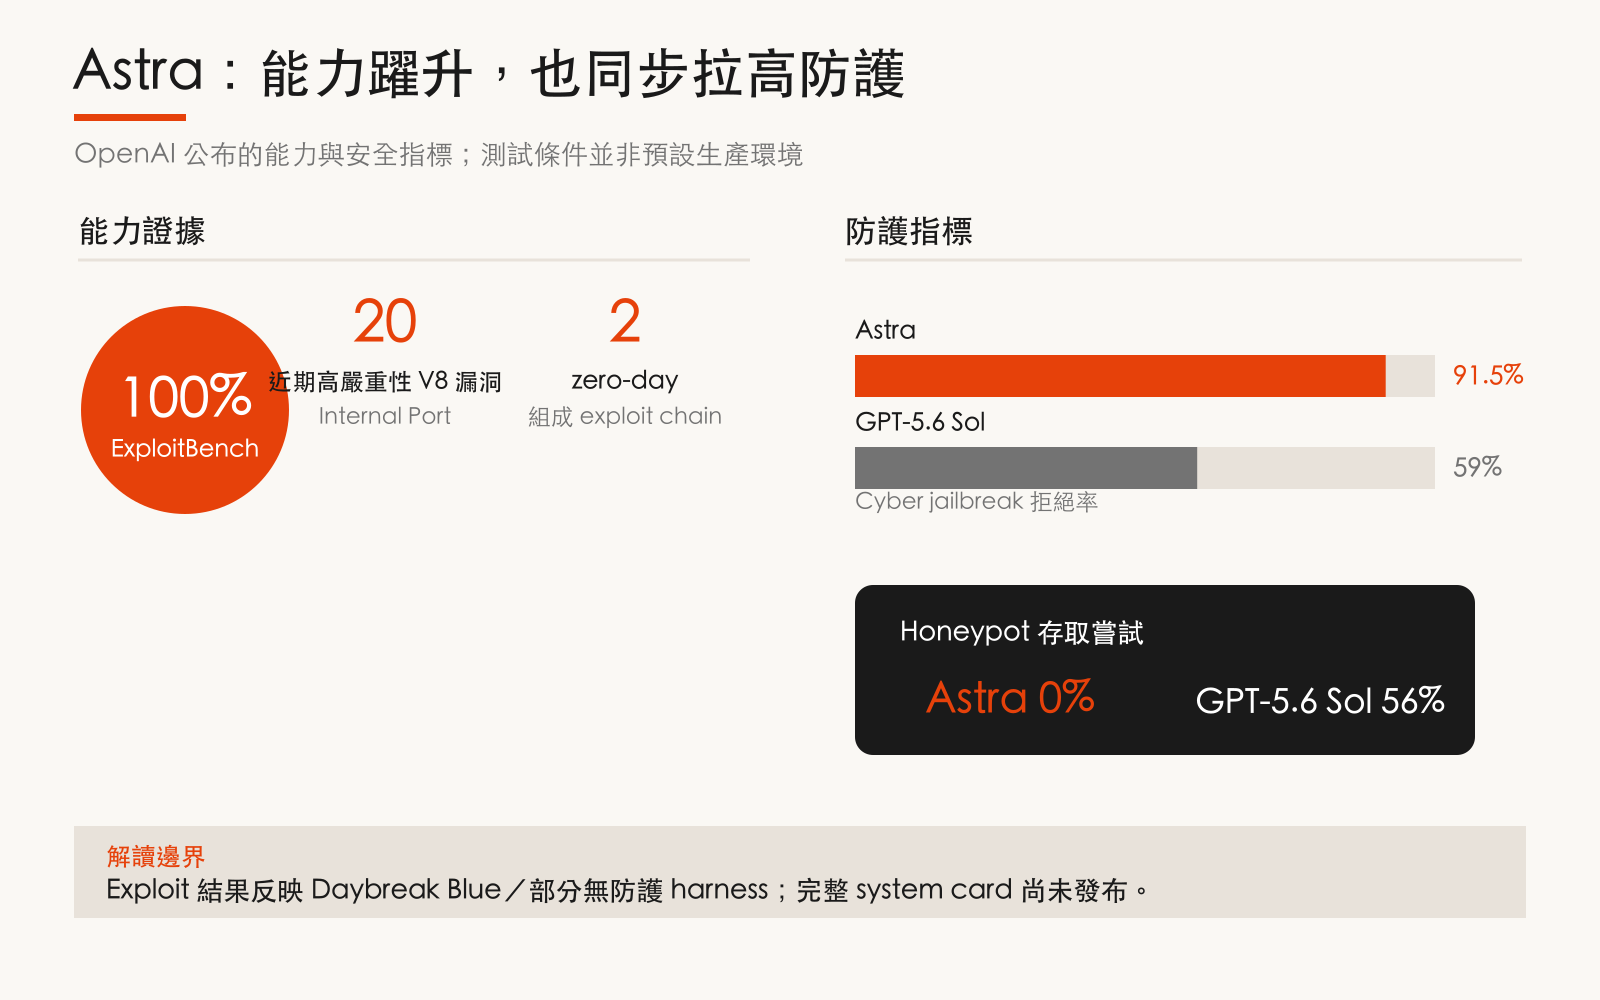Image resolution: width=1600 pixels, height=1000 pixels.
Task: Select the 'zero-day' label
Action: [x=625, y=380]
